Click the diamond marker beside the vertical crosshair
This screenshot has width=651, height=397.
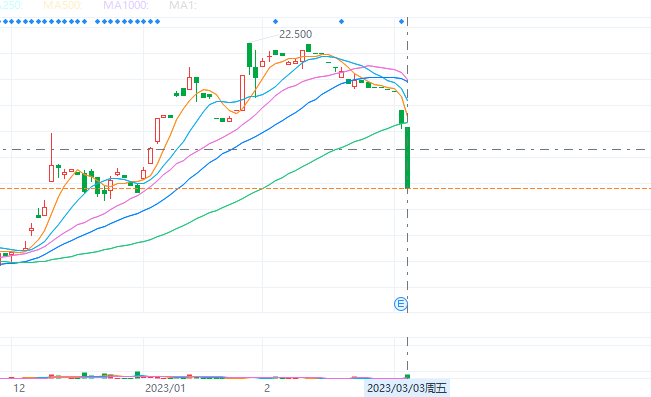point(401,22)
